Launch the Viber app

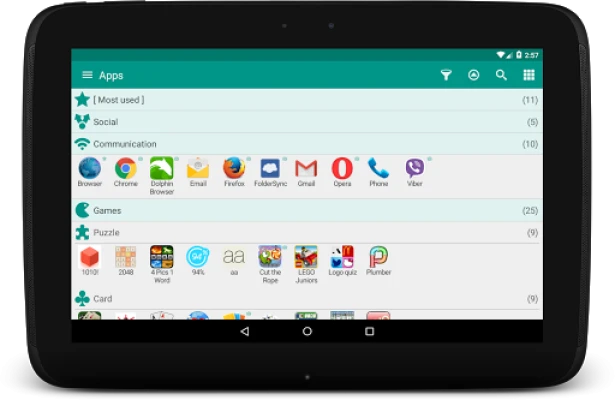point(415,172)
